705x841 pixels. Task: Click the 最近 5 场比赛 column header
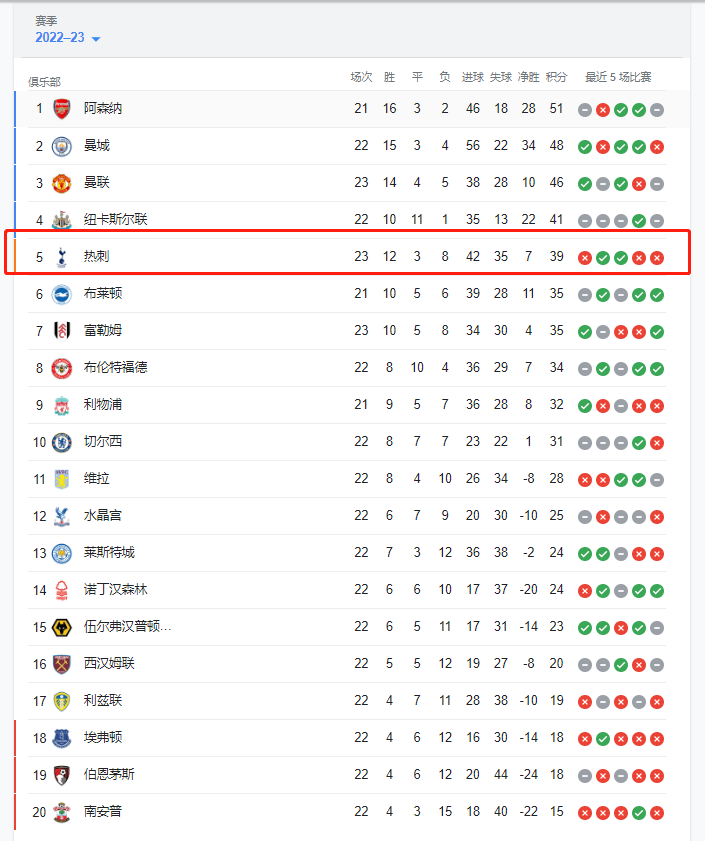(618, 77)
